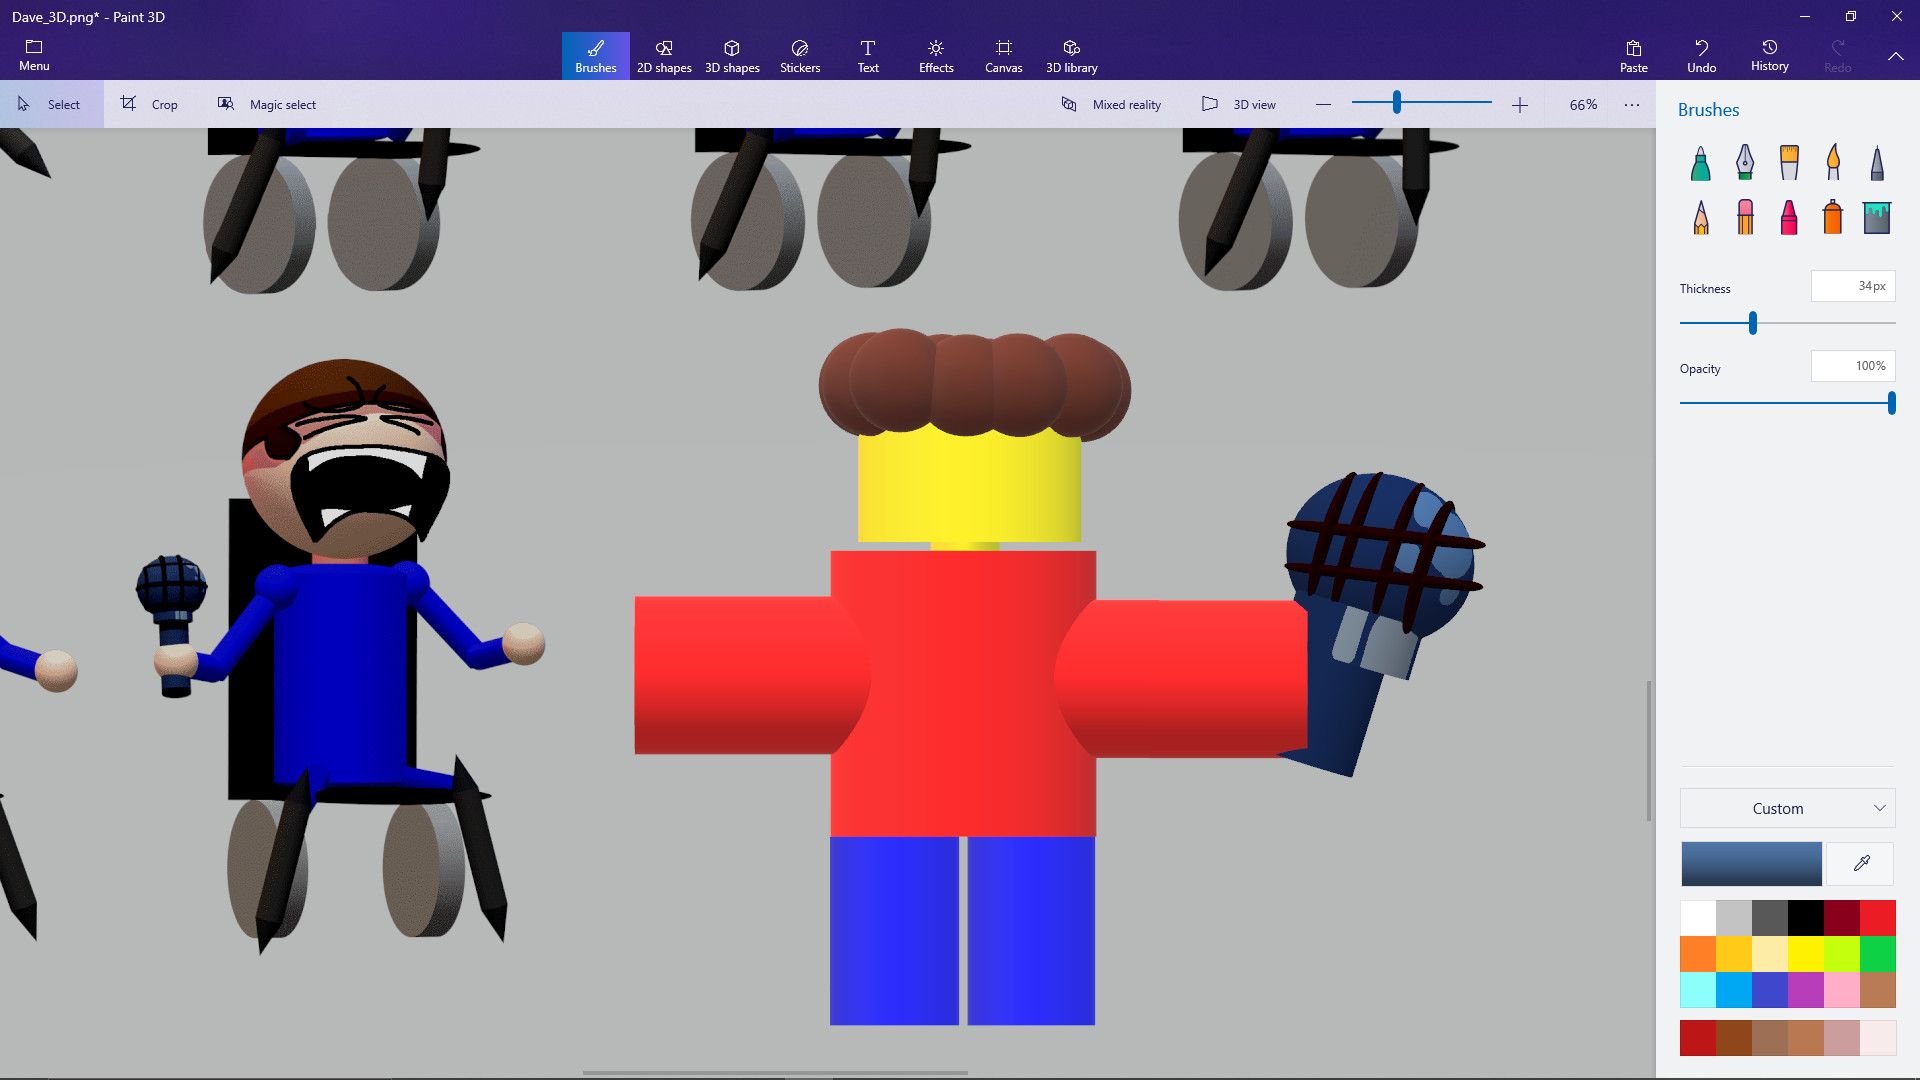Choose the purple color swatch
1920x1080 pixels.
tap(1806, 989)
